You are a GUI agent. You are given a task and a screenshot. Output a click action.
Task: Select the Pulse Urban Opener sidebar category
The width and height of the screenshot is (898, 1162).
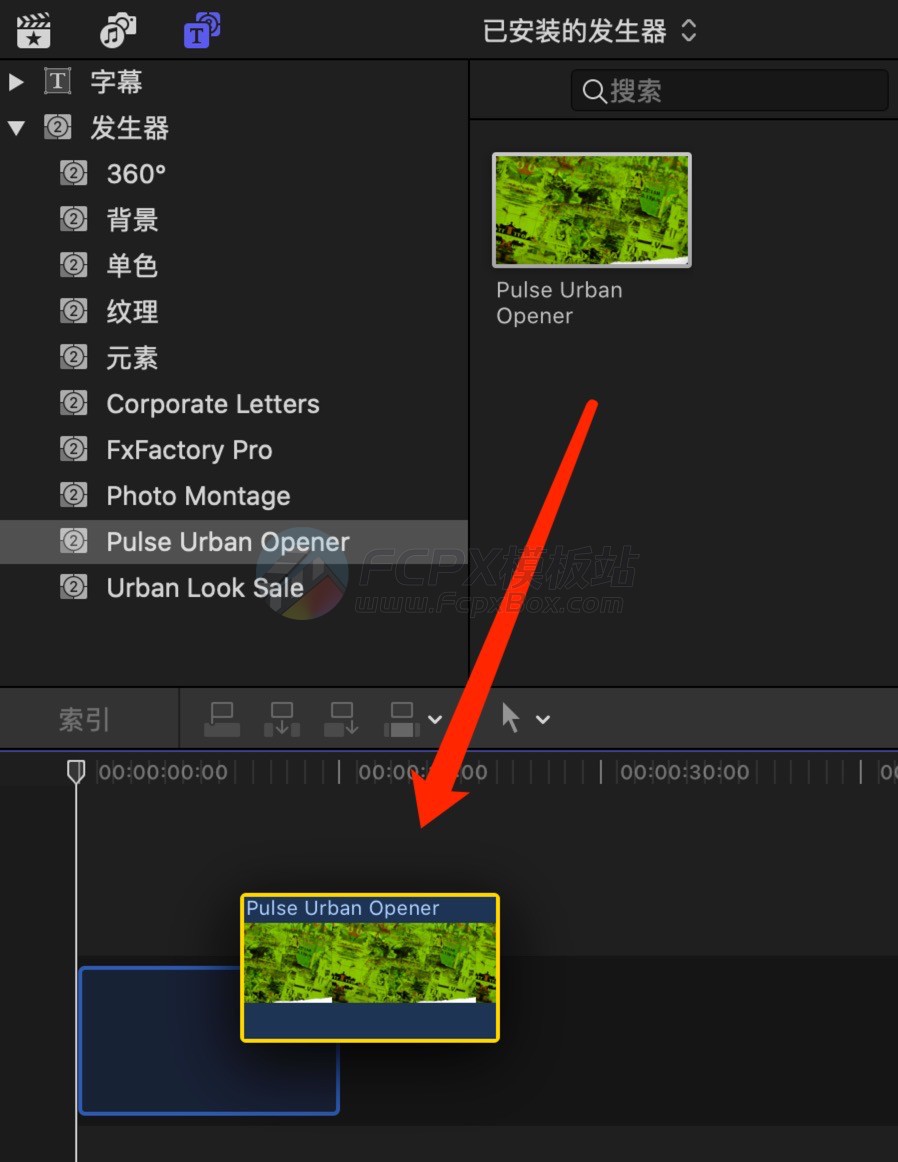(x=233, y=542)
